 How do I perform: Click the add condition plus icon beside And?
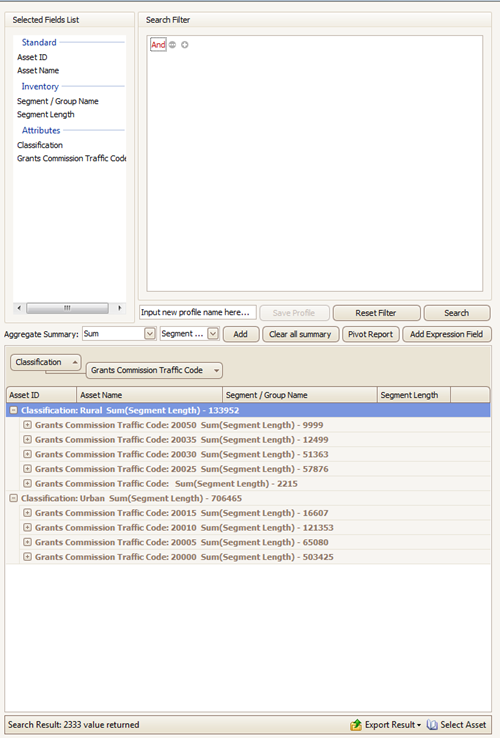click(185, 45)
